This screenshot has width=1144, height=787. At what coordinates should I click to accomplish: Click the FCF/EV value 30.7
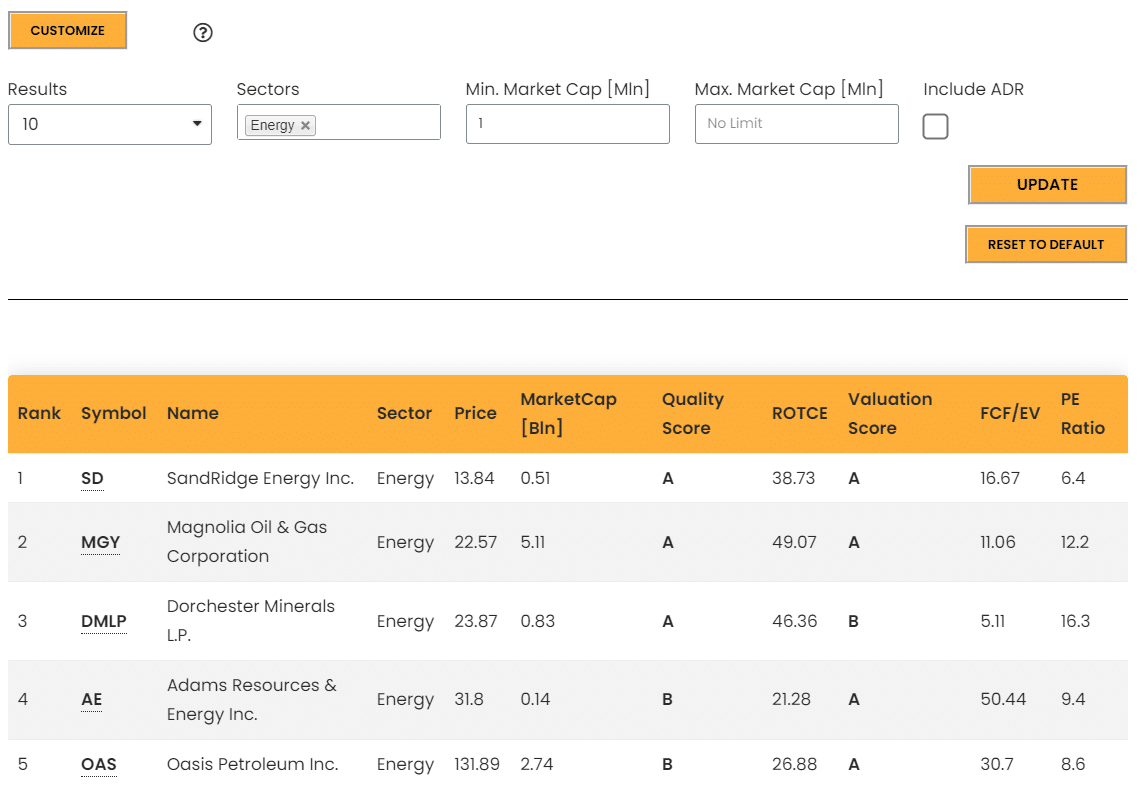(x=997, y=764)
